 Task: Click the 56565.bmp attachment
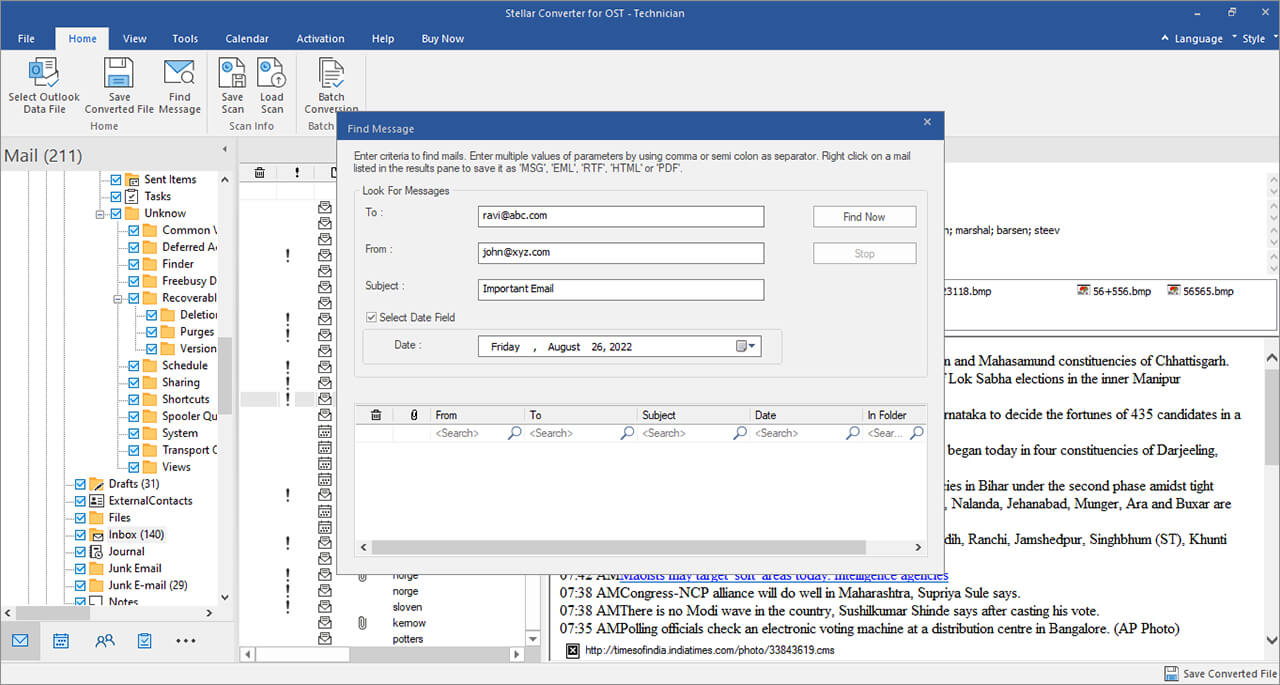pos(1200,291)
